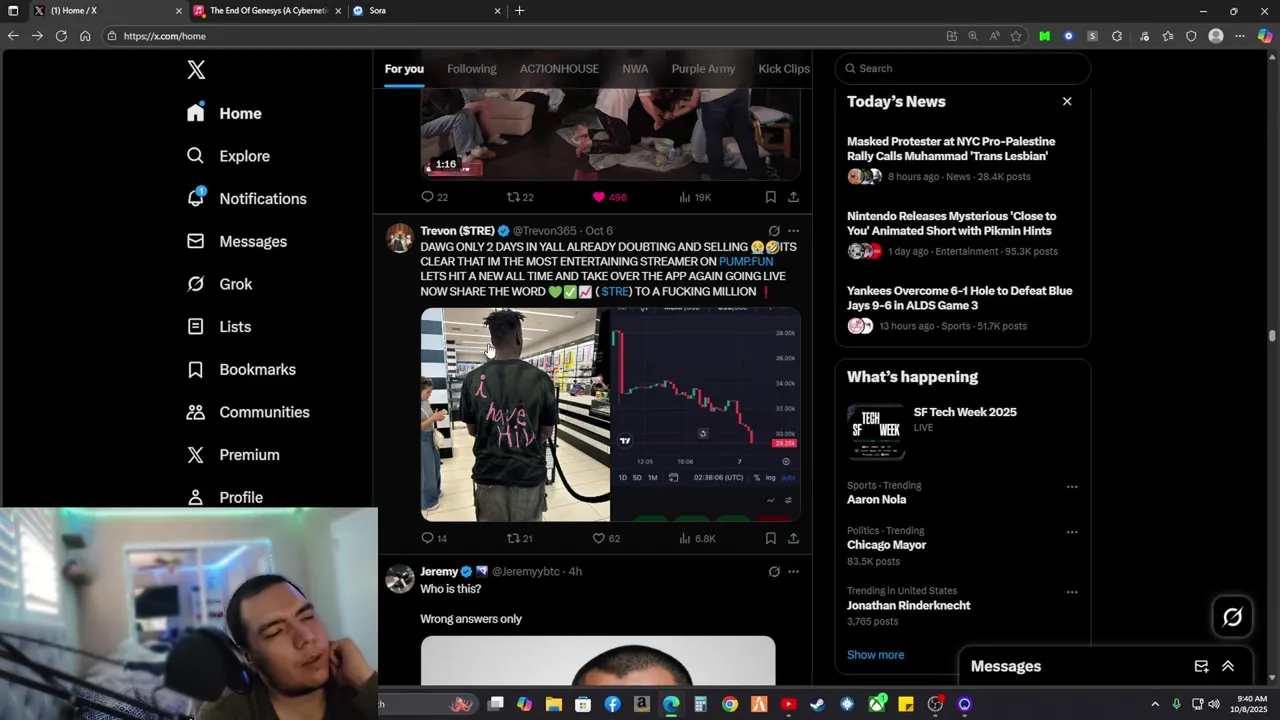1280x720 pixels.
Task: Share Trevon's post
Action: pyautogui.click(x=793, y=538)
